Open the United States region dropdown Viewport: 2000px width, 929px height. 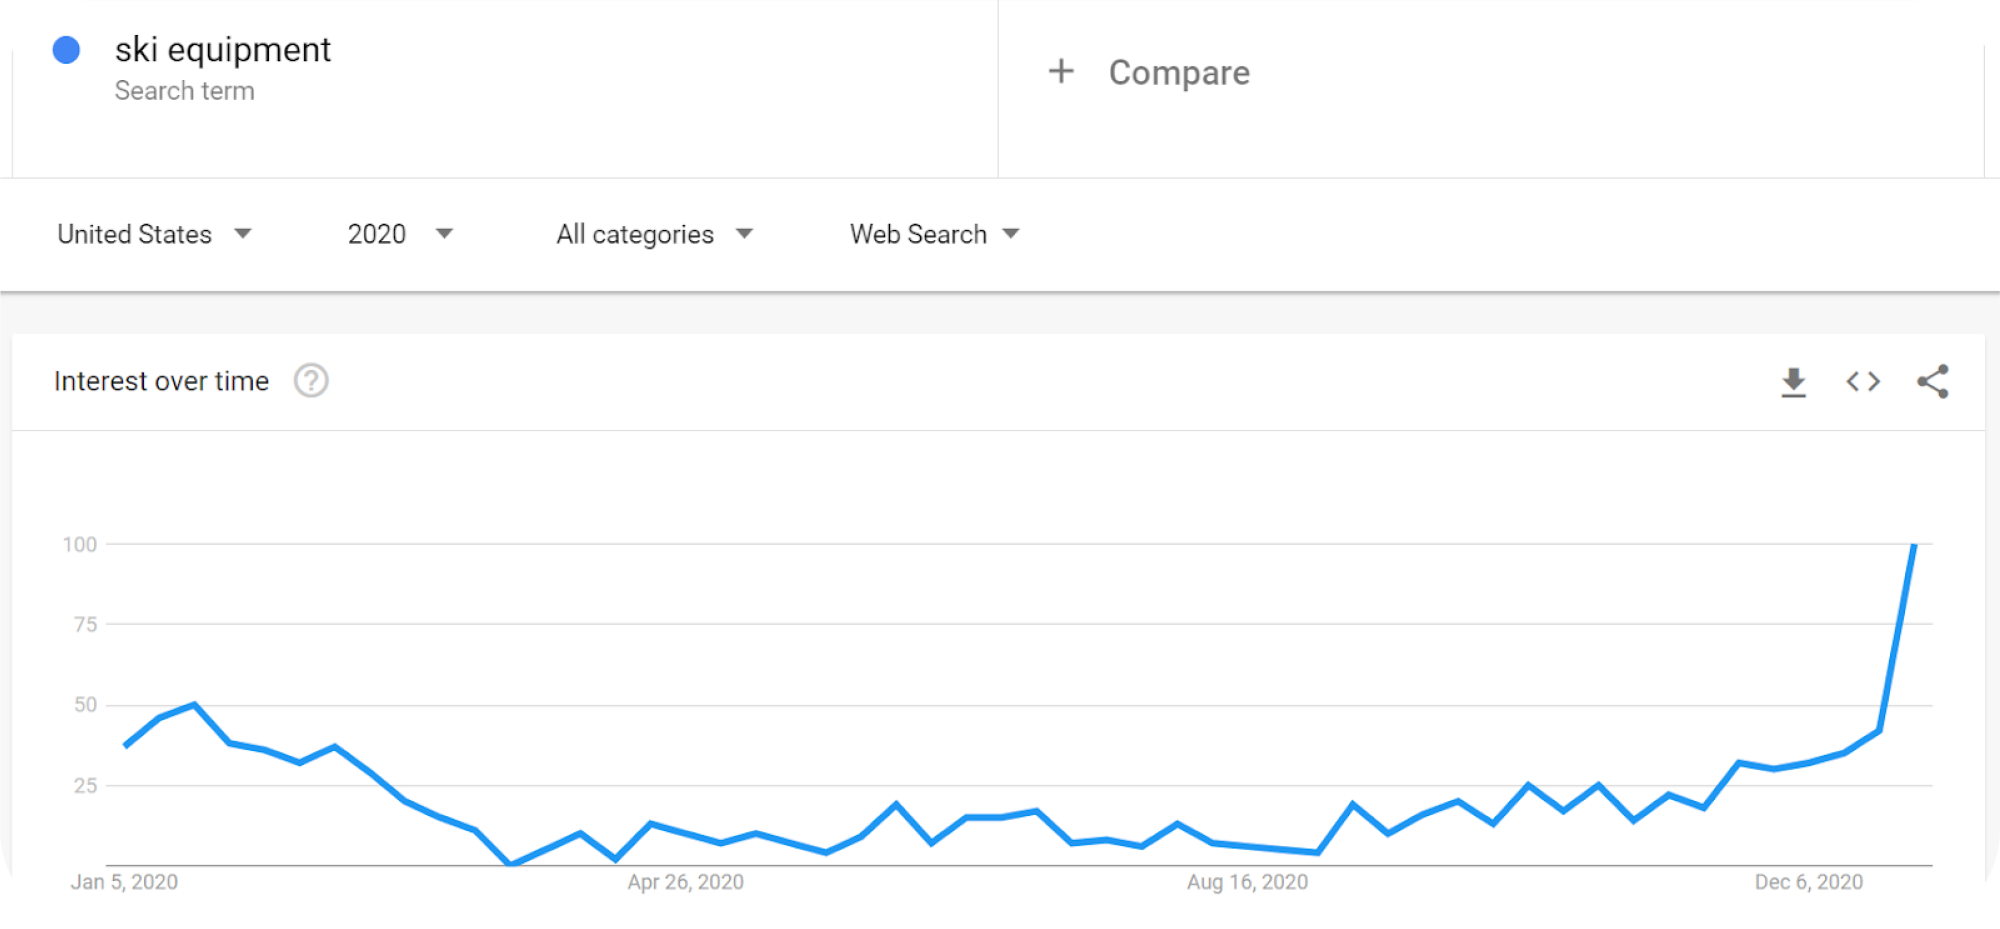click(x=154, y=234)
